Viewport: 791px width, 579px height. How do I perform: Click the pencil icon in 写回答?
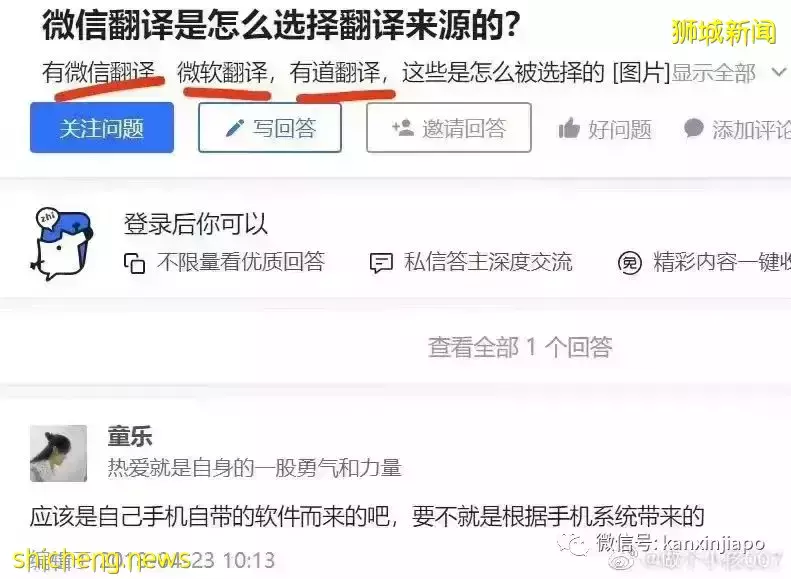point(235,128)
